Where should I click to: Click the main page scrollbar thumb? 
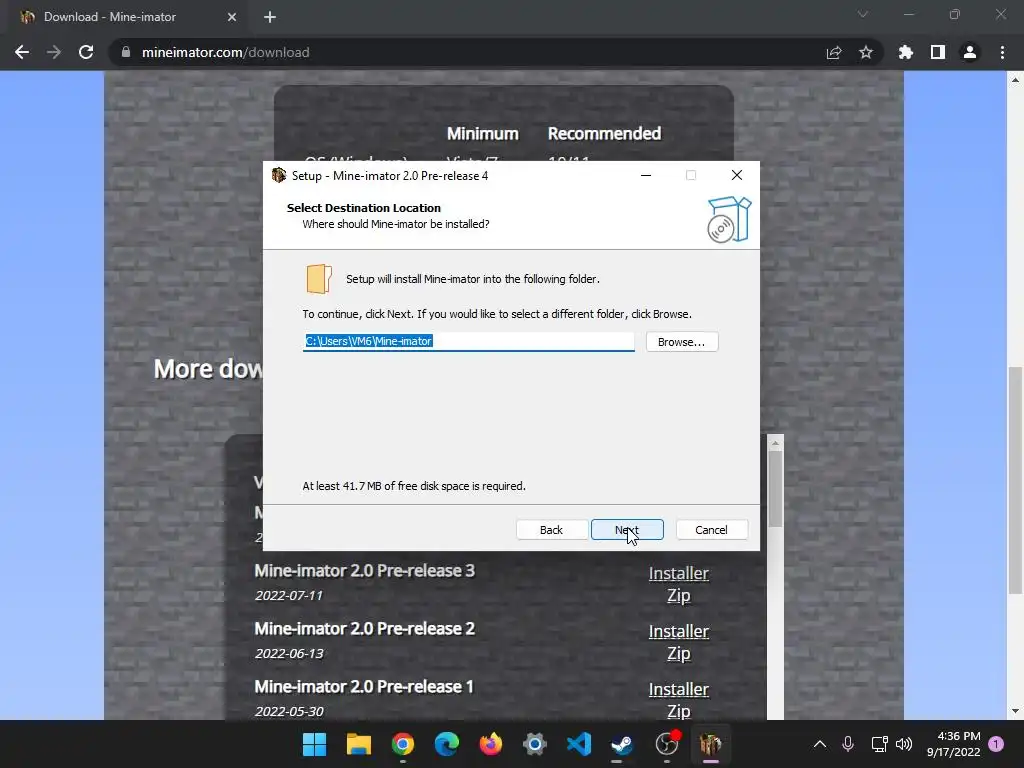pyautogui.click(x=1015, y=480)
